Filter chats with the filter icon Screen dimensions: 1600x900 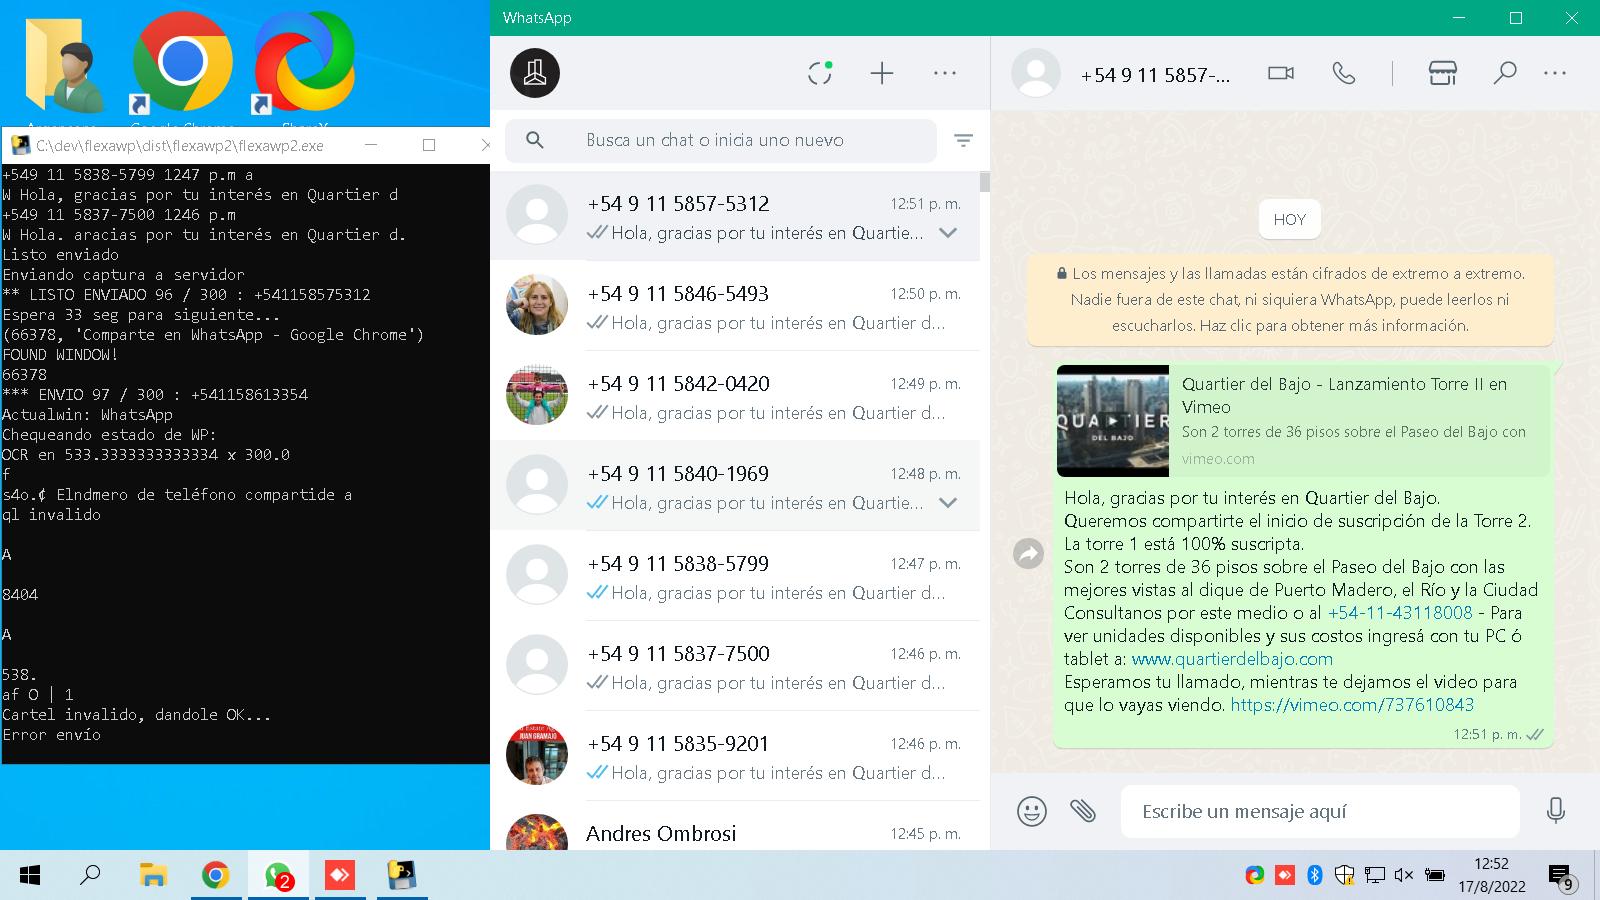(963, 141)
